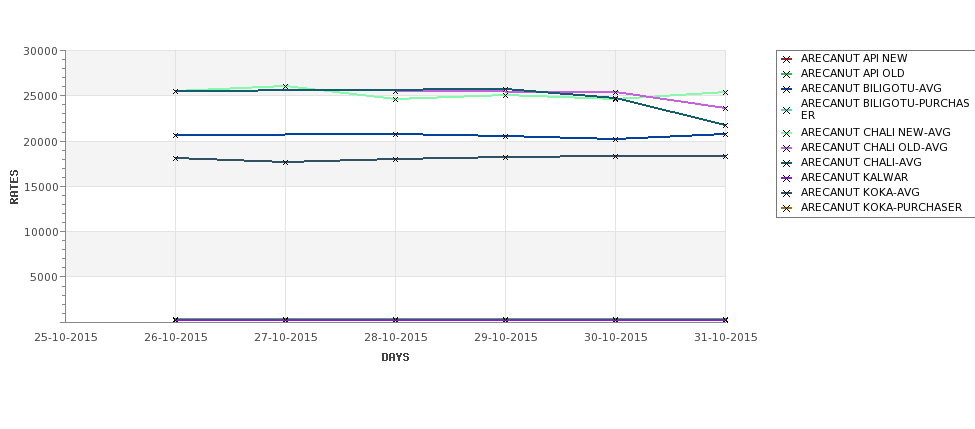Click the 31-10-2015 x-axis date label
The image size is (975, 429).
click(726, 338)
